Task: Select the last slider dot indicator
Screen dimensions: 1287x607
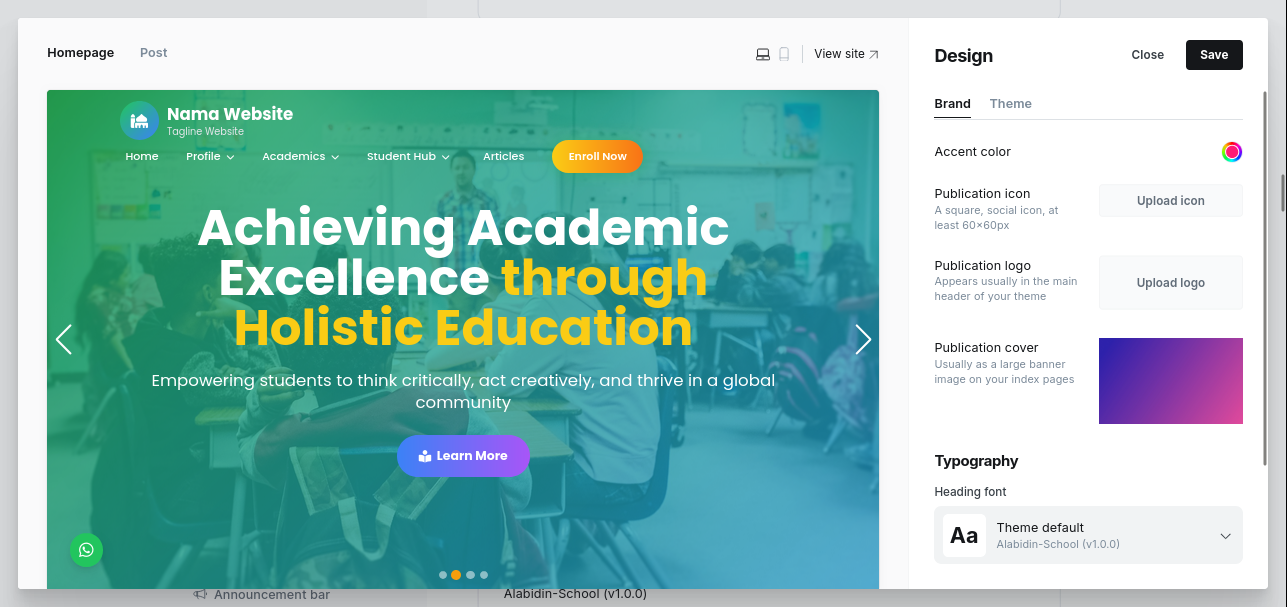Action: [484, 575]
